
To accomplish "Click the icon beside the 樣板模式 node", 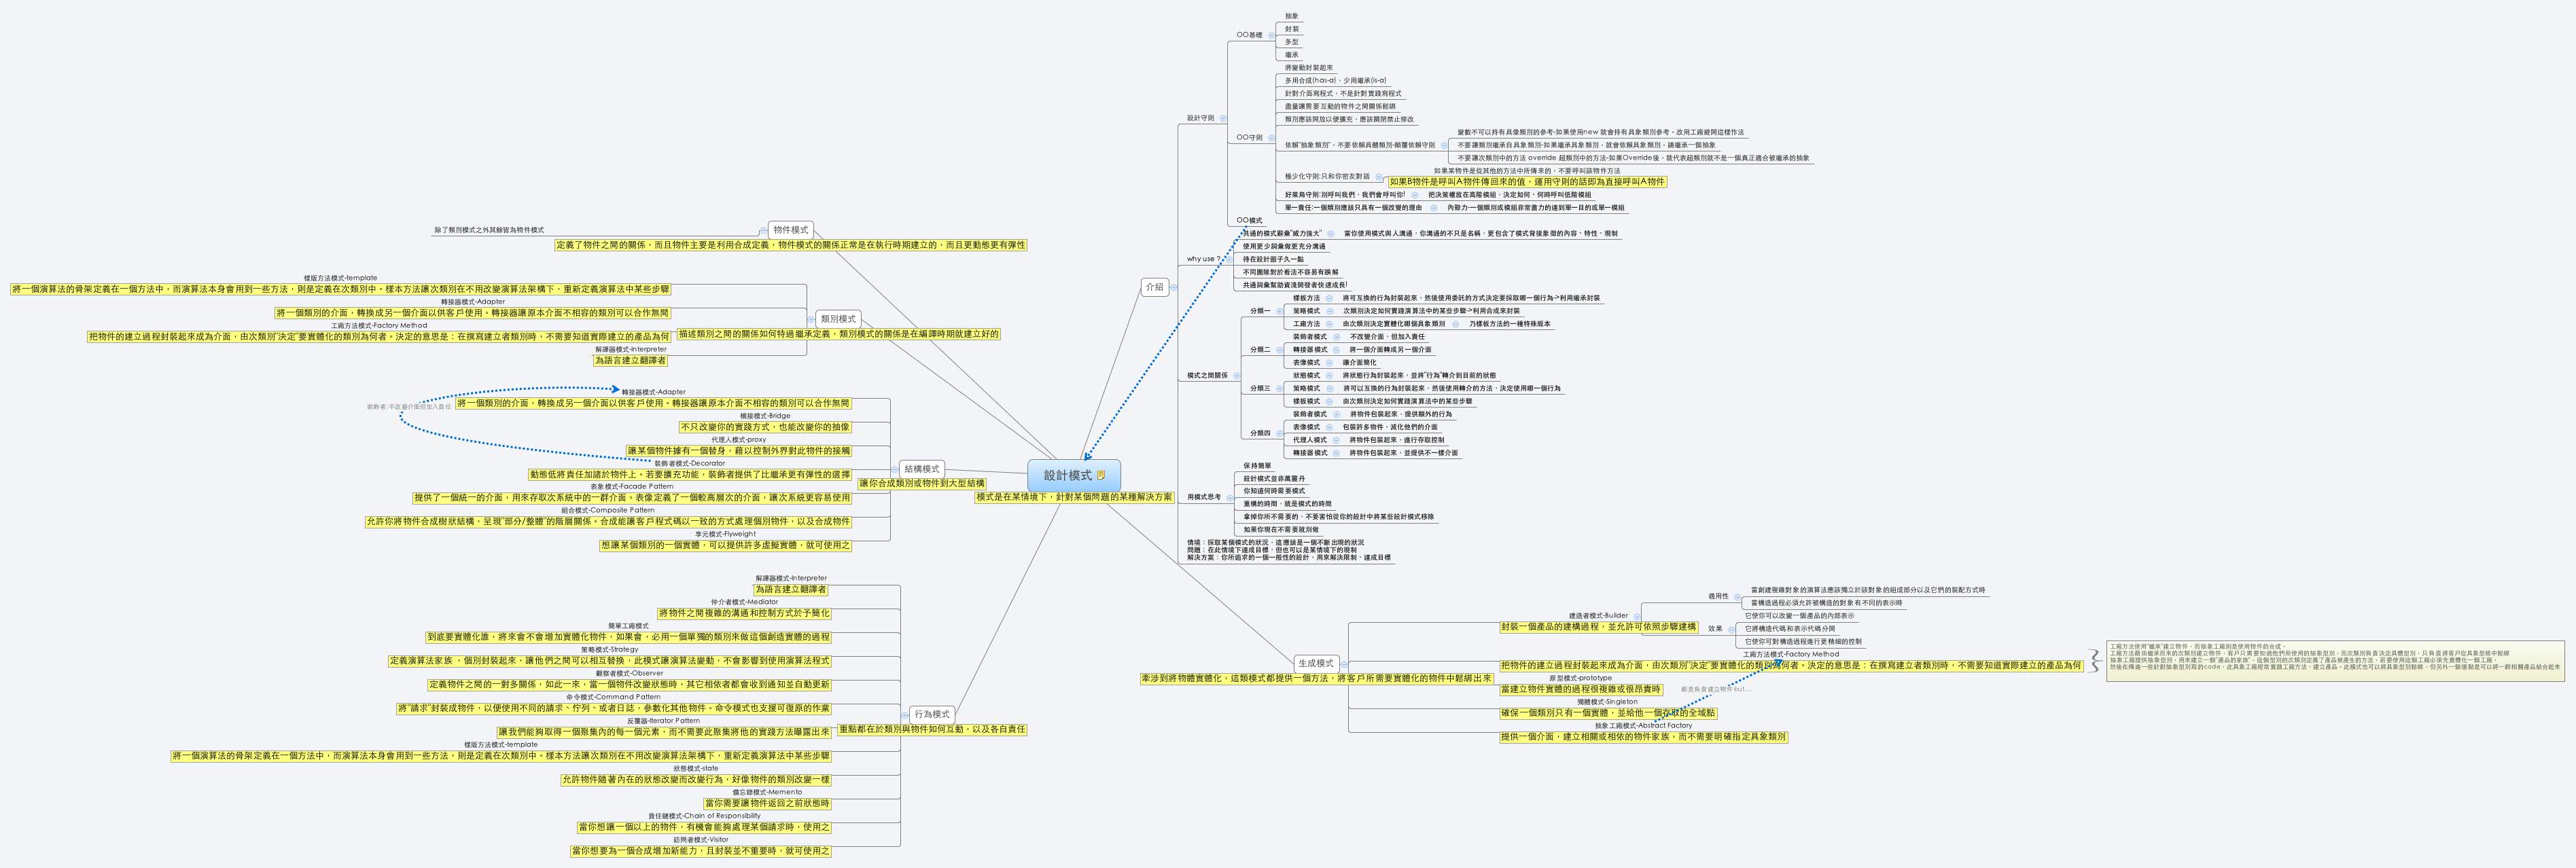I will (1330, 401).
